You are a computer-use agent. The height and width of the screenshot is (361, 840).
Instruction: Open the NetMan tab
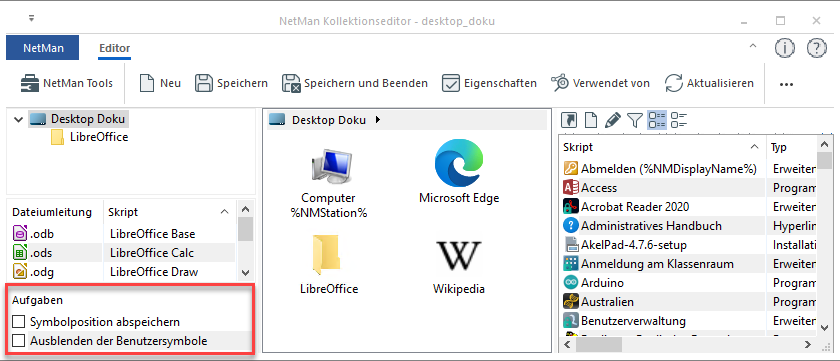click(x=43, y=48)
